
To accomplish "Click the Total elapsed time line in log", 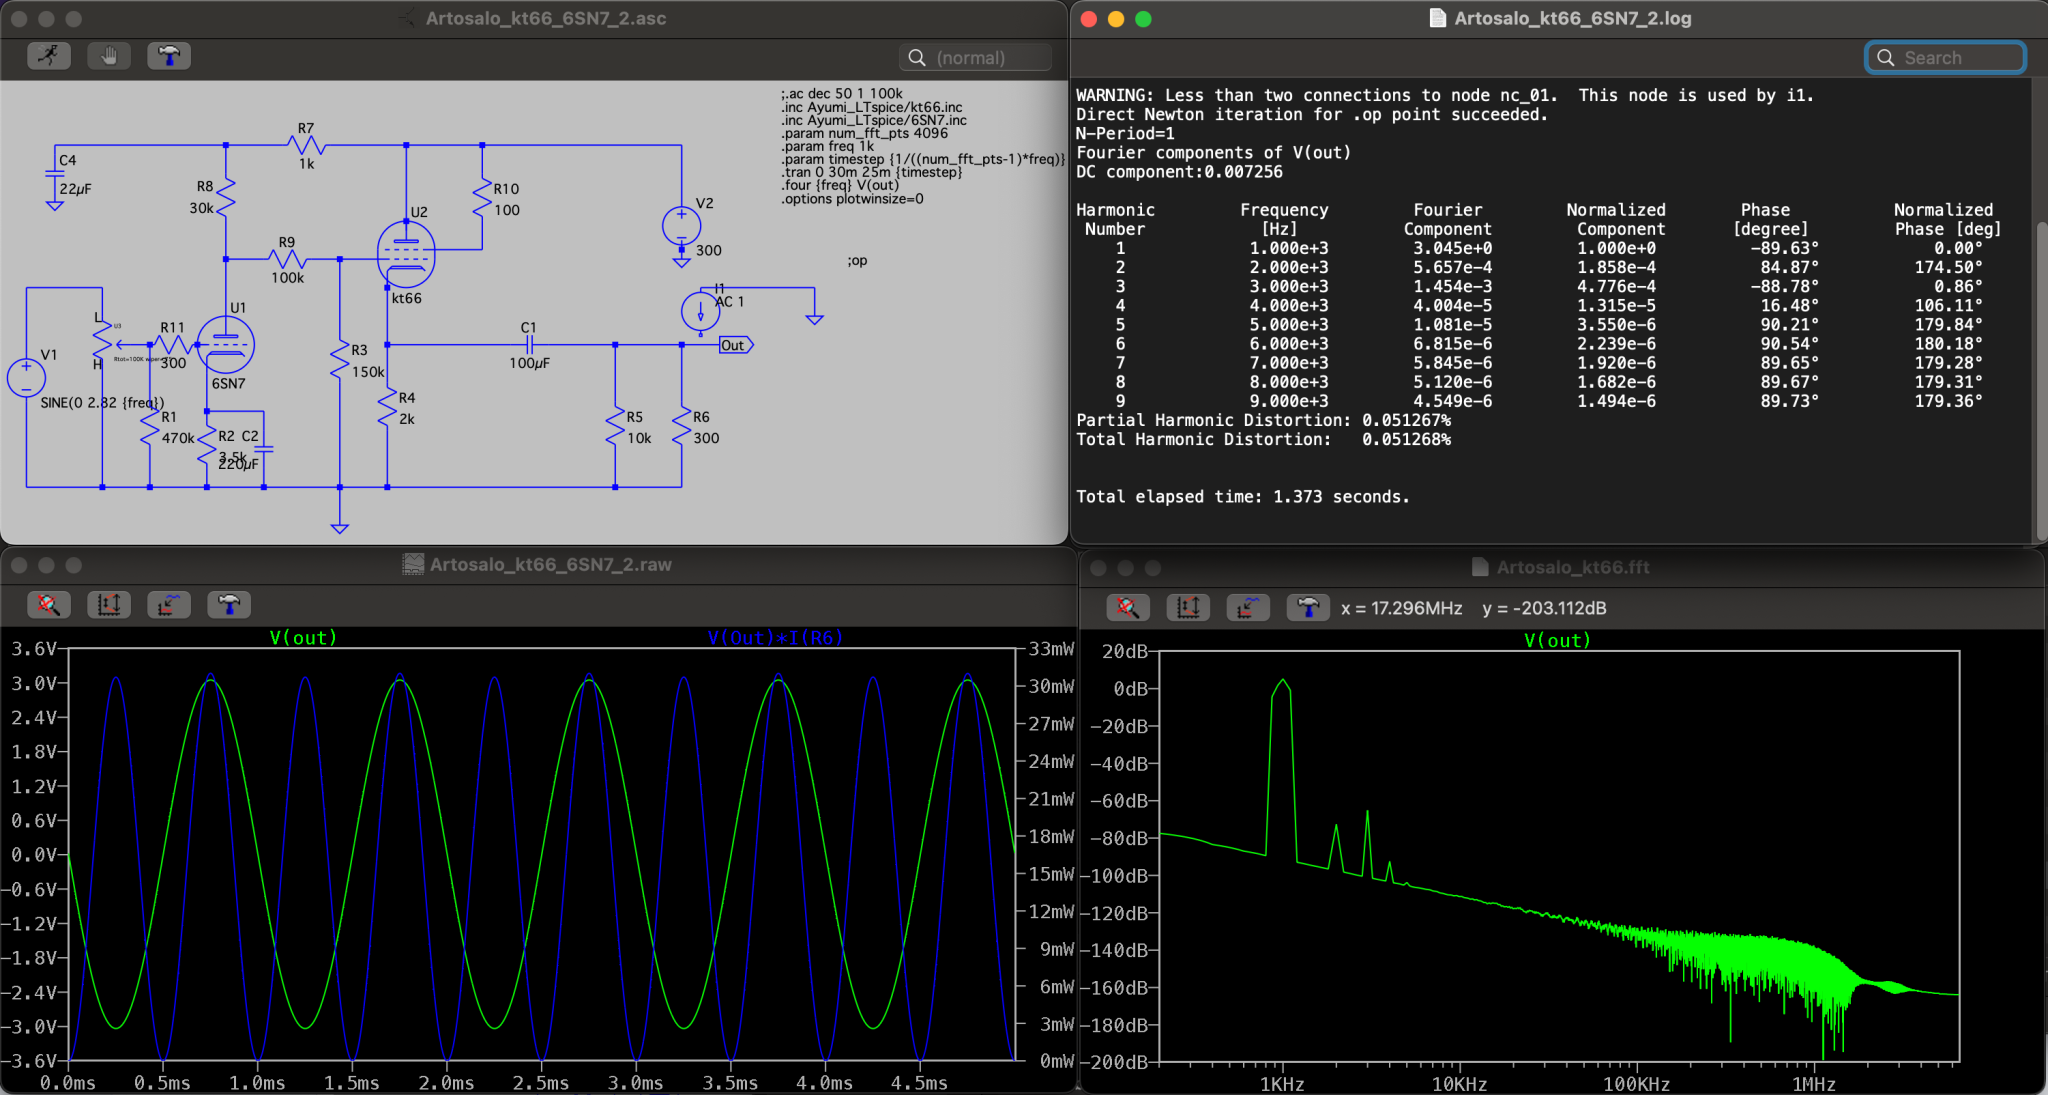I will pos(1243,497).
